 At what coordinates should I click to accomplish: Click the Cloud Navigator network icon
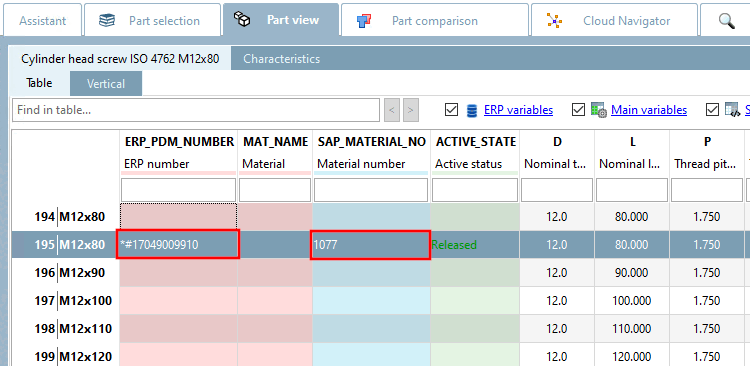coord(554,21)
